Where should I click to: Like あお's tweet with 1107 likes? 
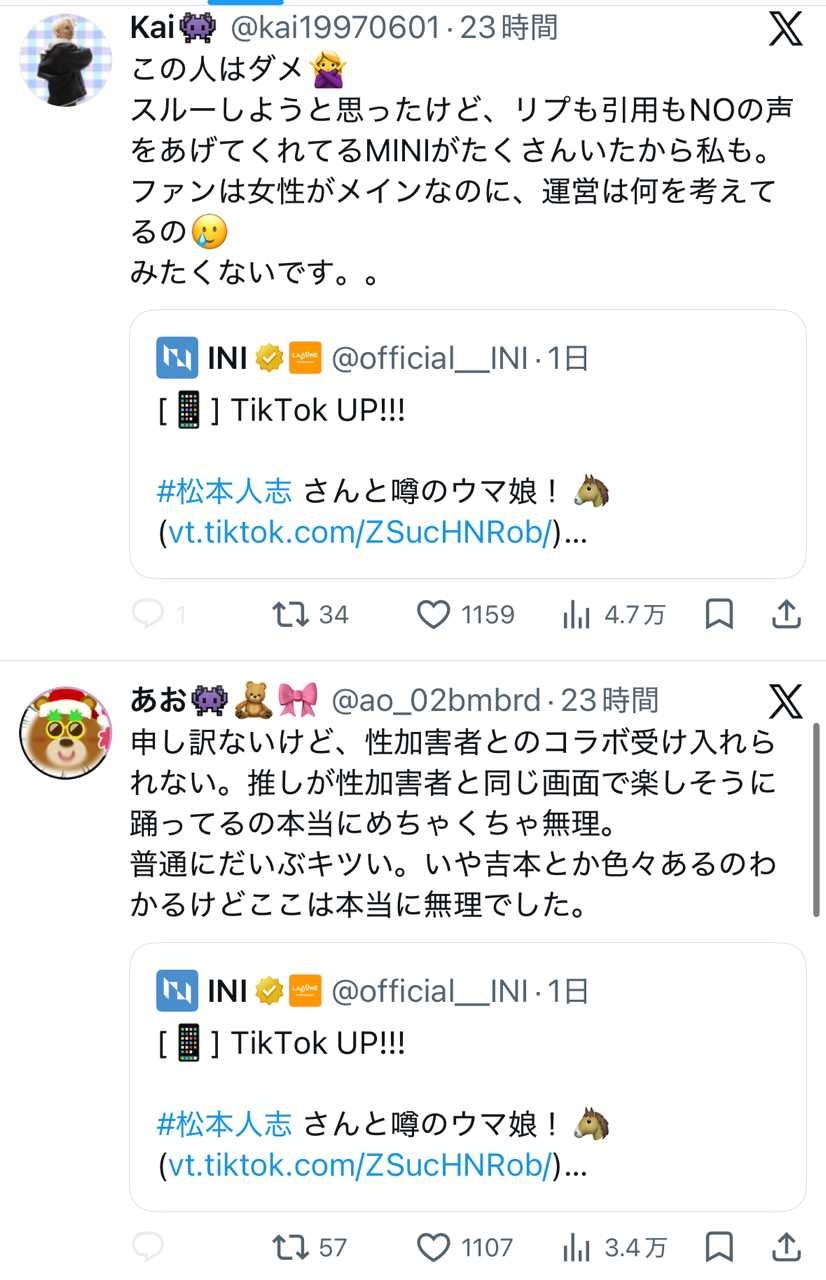click(433, 1247)
